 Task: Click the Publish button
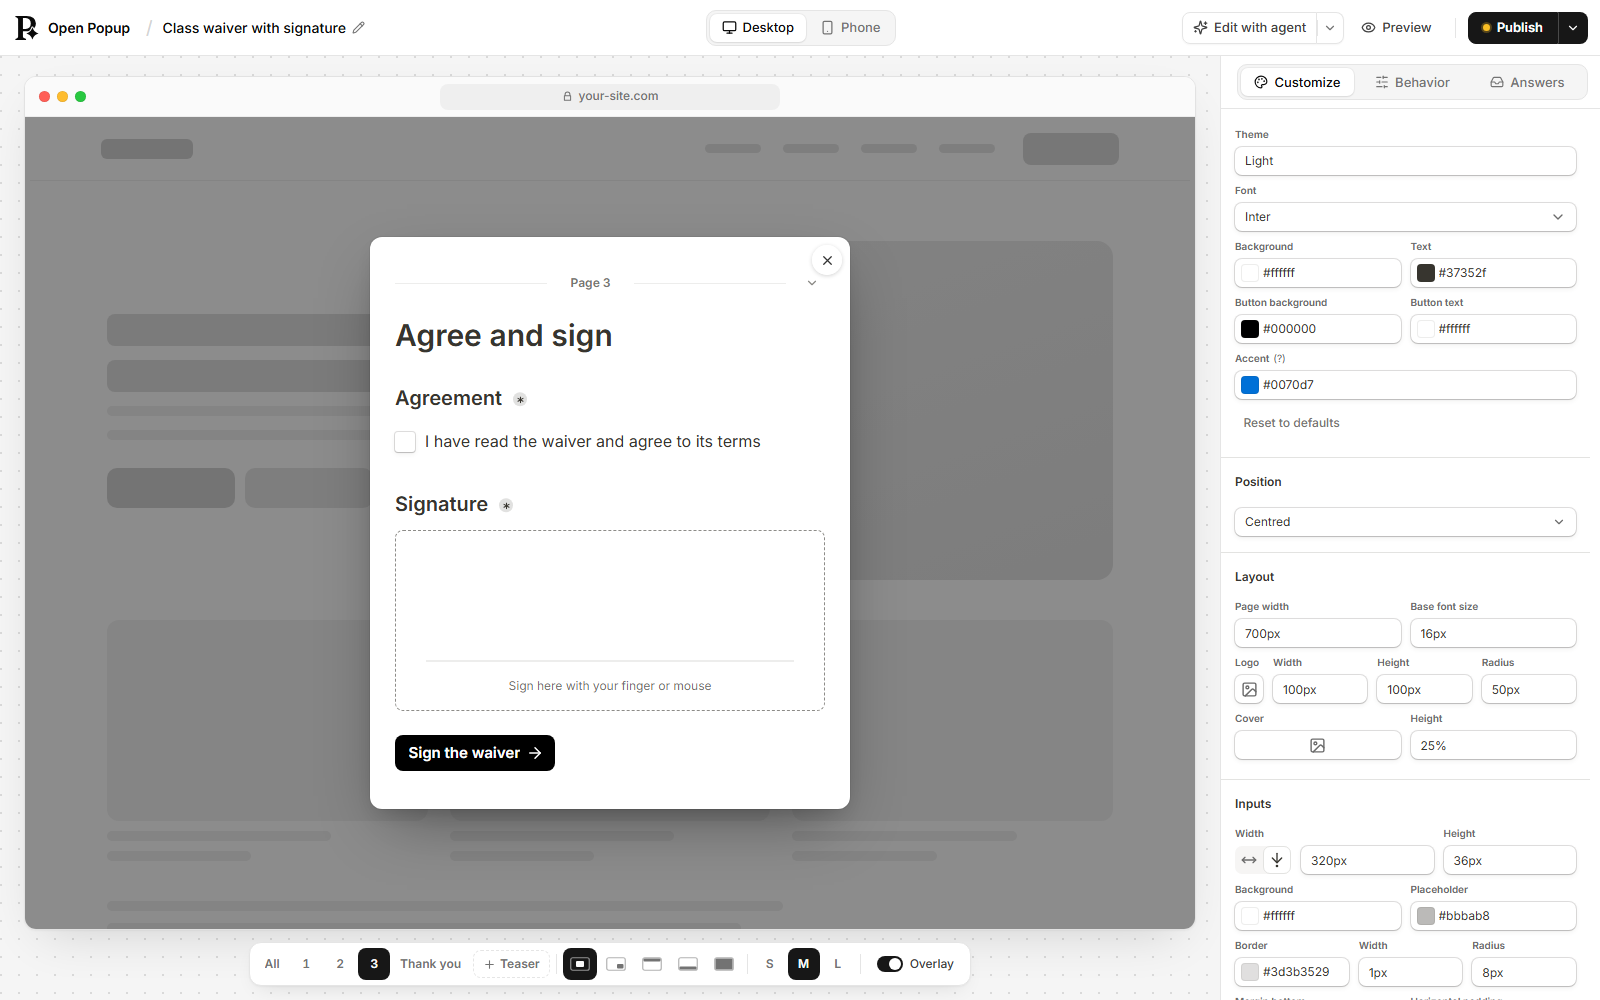coord(1513,28)
